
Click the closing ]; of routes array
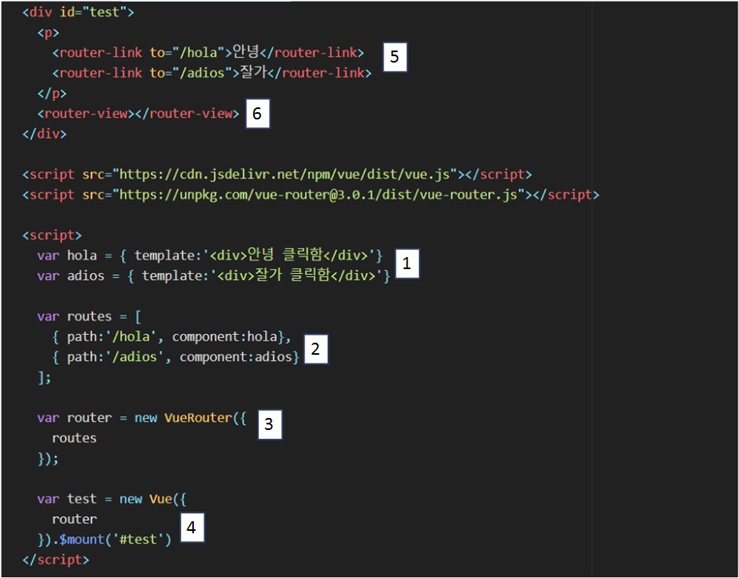tap(44, 377)
